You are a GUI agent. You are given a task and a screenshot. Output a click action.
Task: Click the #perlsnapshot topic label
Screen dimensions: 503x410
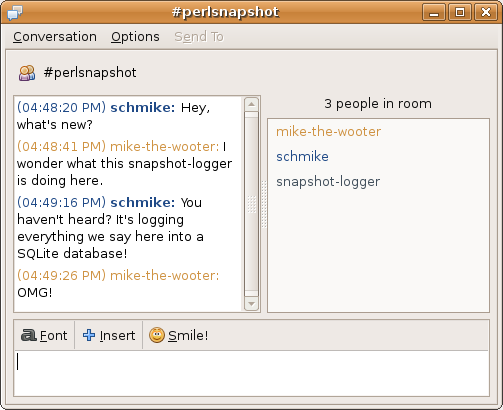[x=90, y=73]
